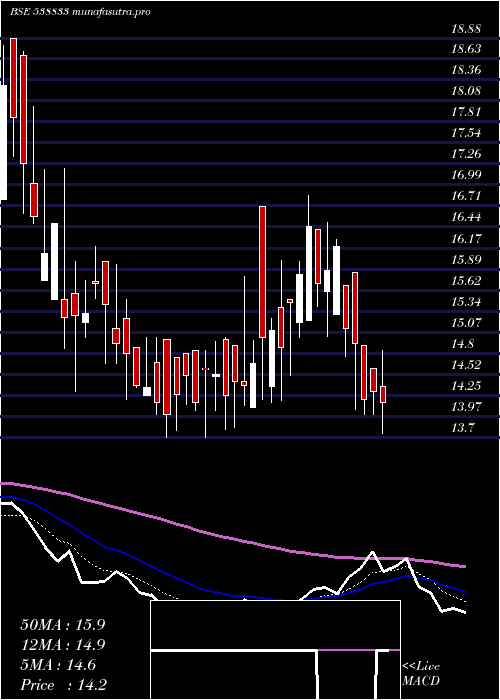Click the 'Price : 14.2' readout
Screen dimensions: 500x700
pyautogui.click(x=63, y=685)
